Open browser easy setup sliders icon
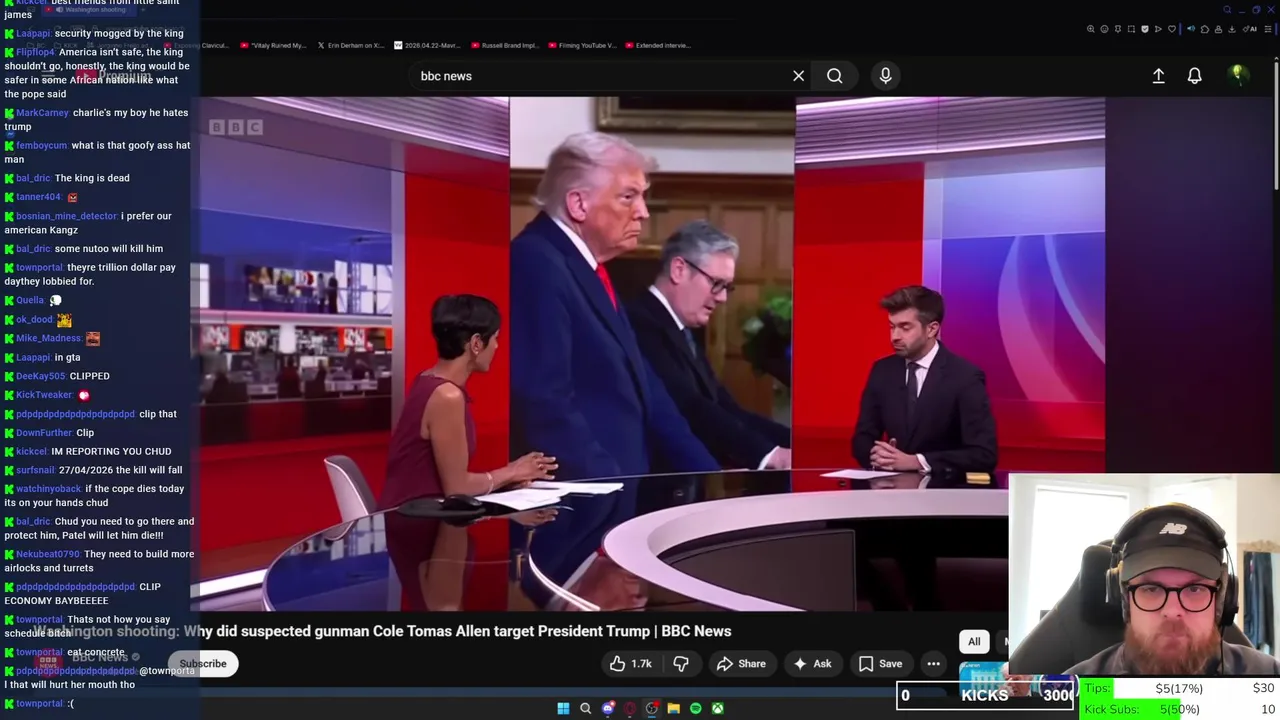 [x=1268, y=29]
